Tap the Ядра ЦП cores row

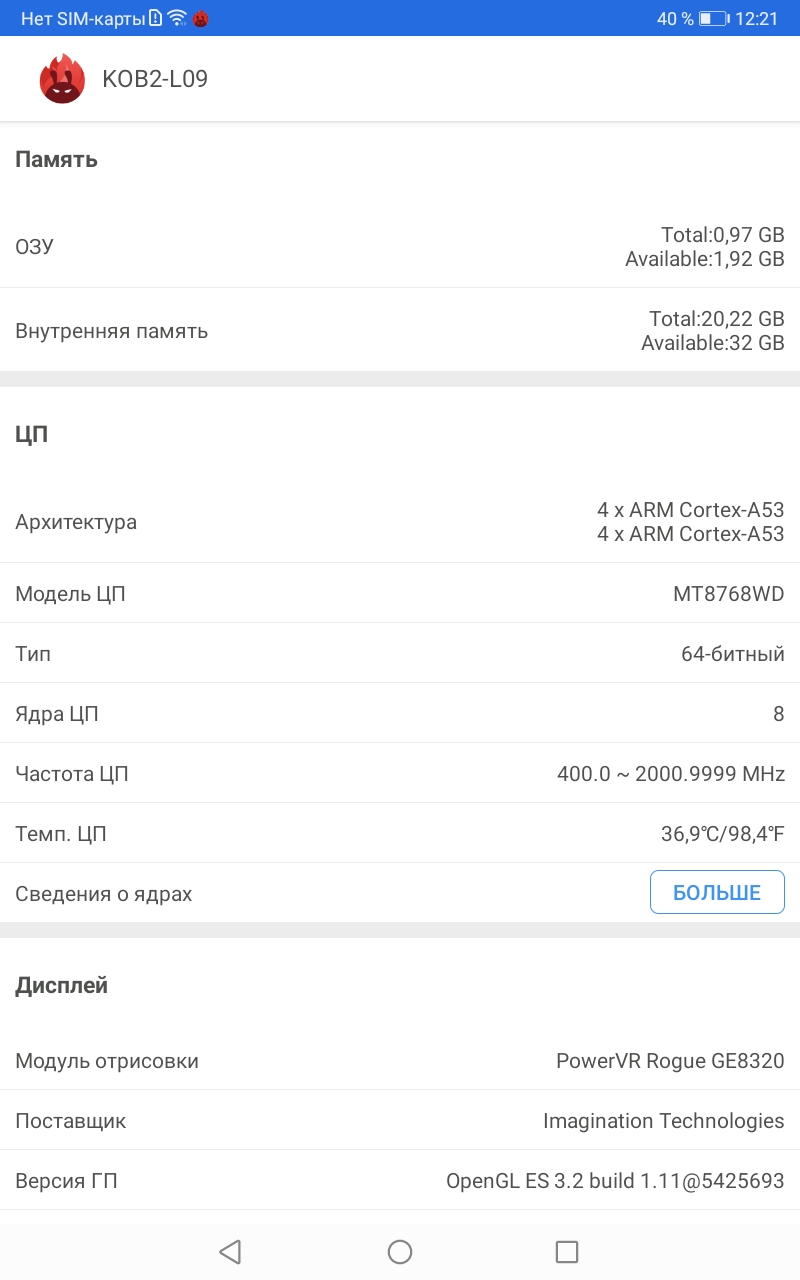click(x=400, y=714)
